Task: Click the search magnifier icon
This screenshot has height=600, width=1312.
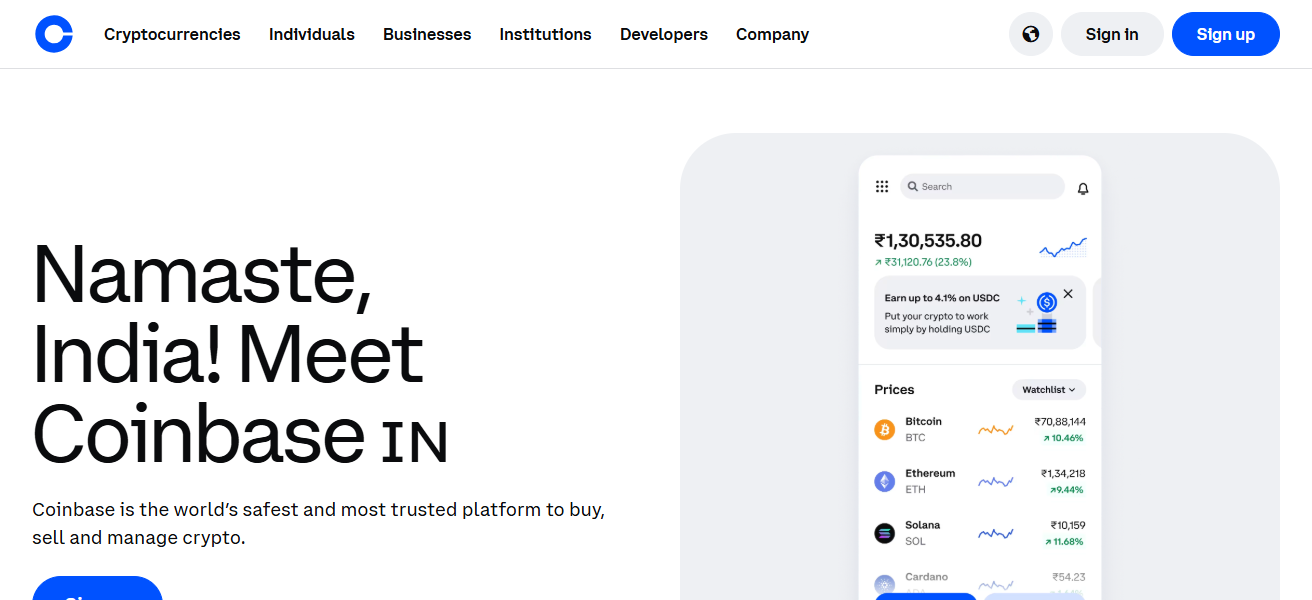Action: coord(912,186)
